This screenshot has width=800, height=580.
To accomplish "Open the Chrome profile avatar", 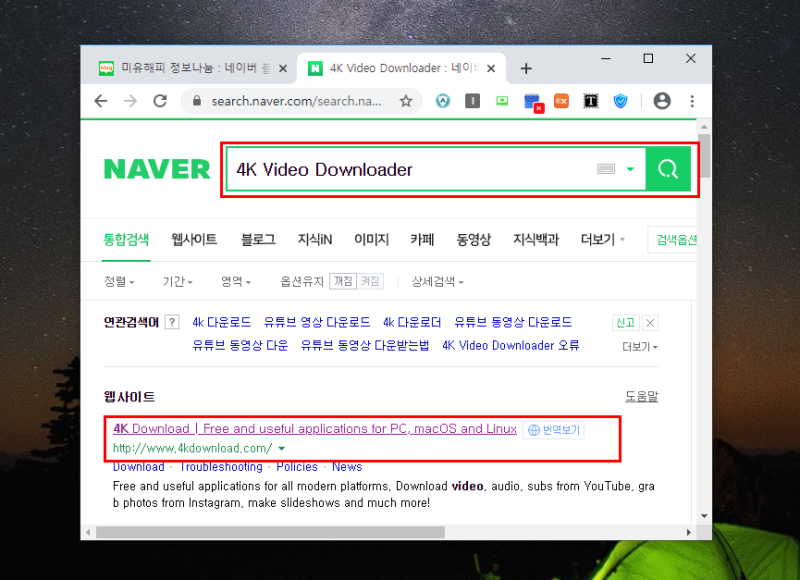I will click(x=662, y=101).
